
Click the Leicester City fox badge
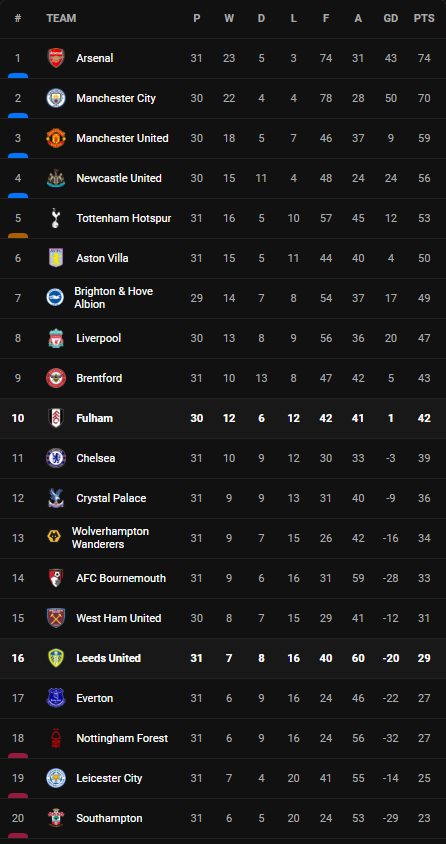(x=56, y=778)
